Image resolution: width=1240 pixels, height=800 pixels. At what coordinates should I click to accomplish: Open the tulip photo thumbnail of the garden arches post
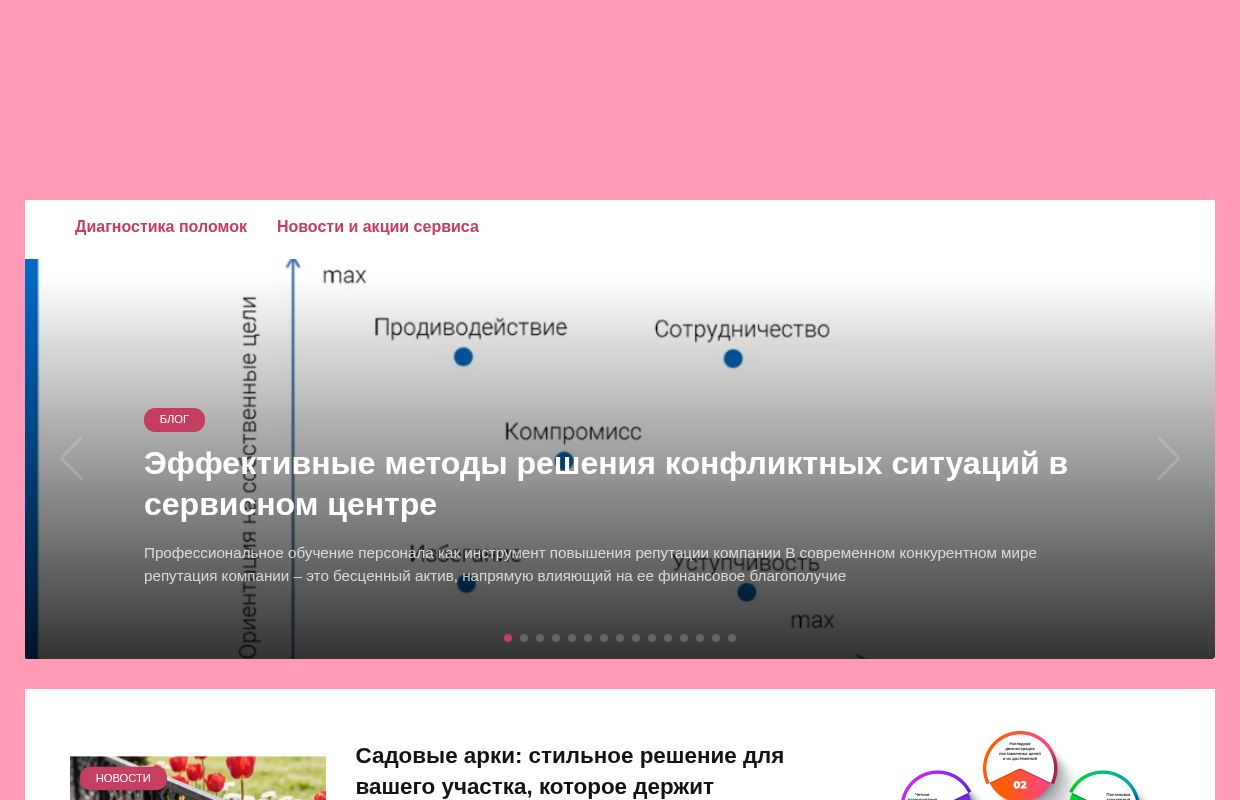click(x=198, y=778)
